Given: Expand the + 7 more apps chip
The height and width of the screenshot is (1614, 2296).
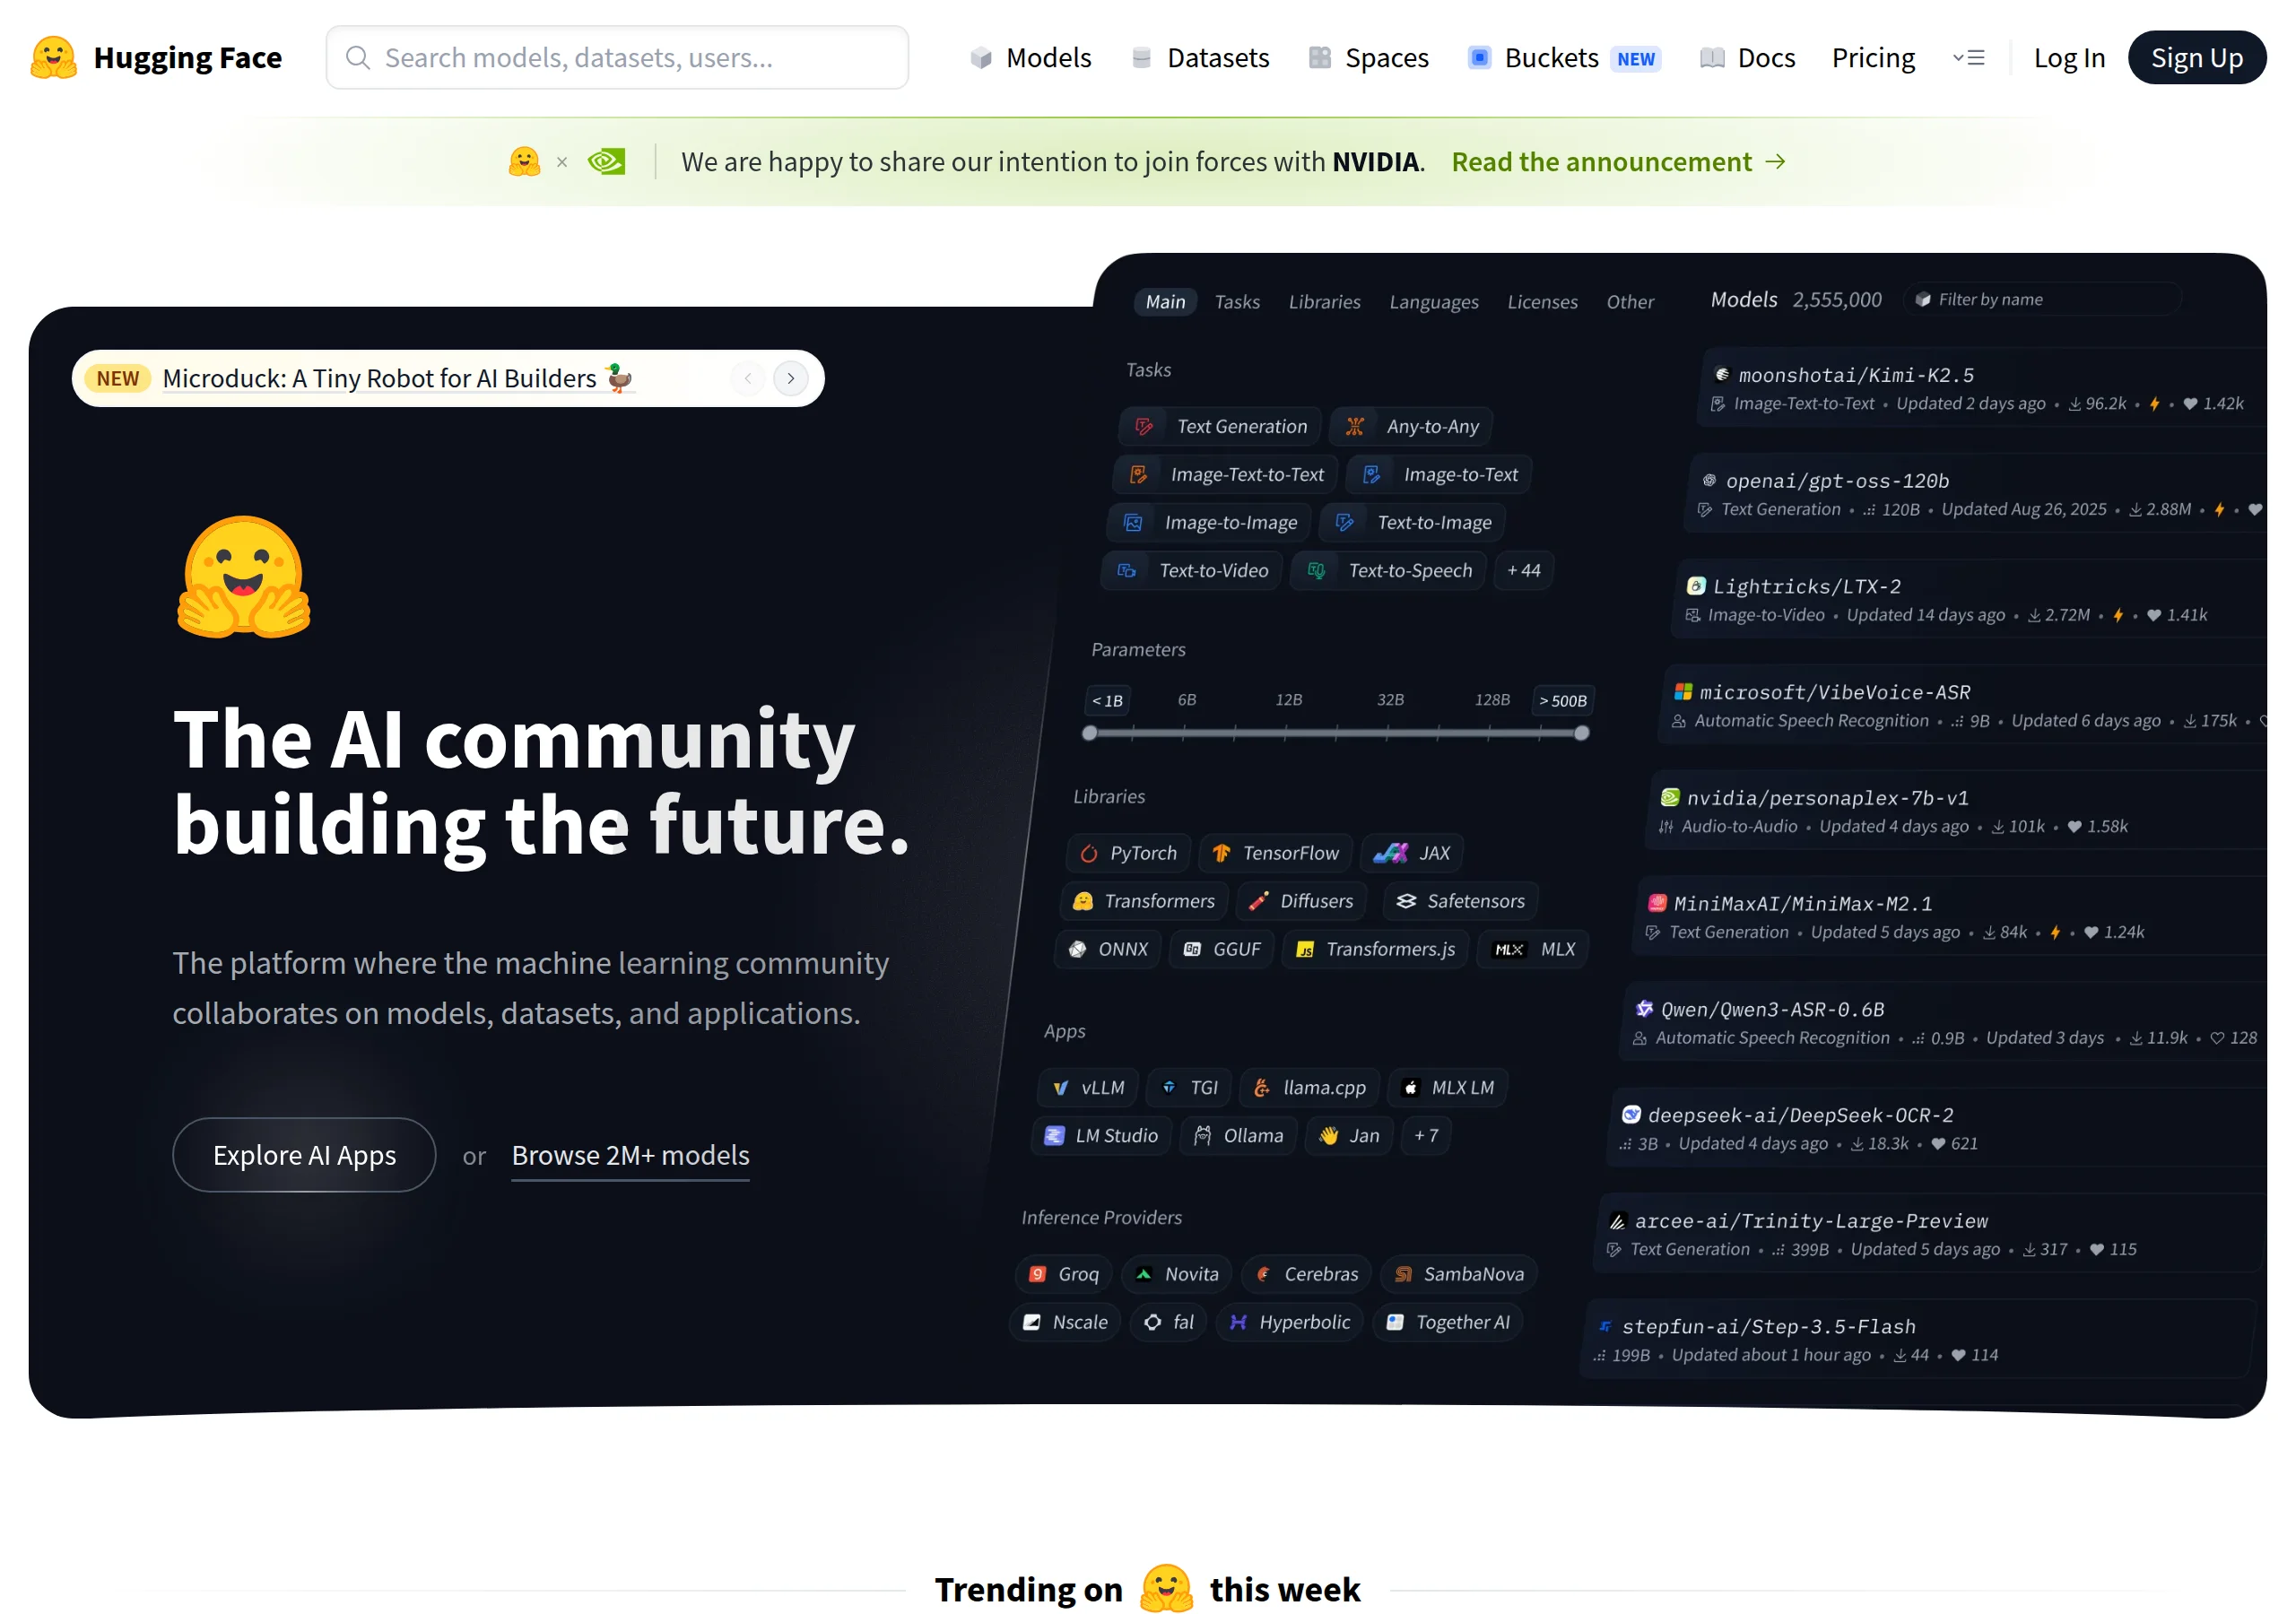Looking at the screenshot, I should (1426, 1135).
